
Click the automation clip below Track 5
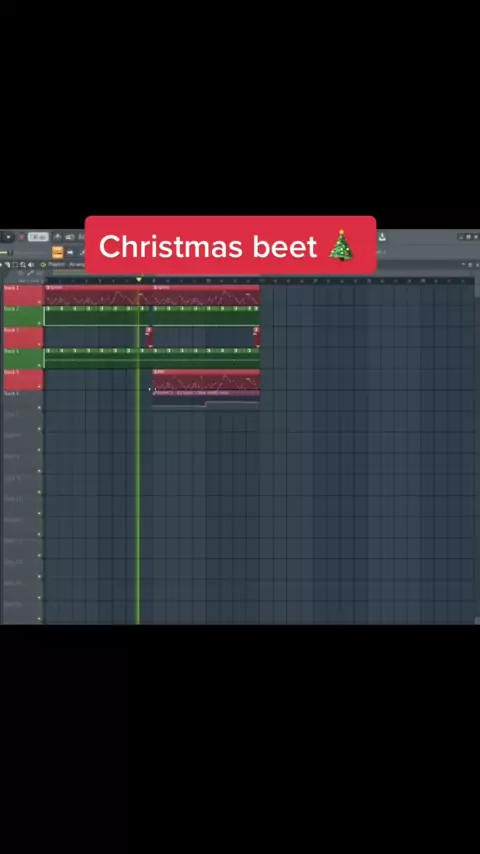[x=205, y=404]
